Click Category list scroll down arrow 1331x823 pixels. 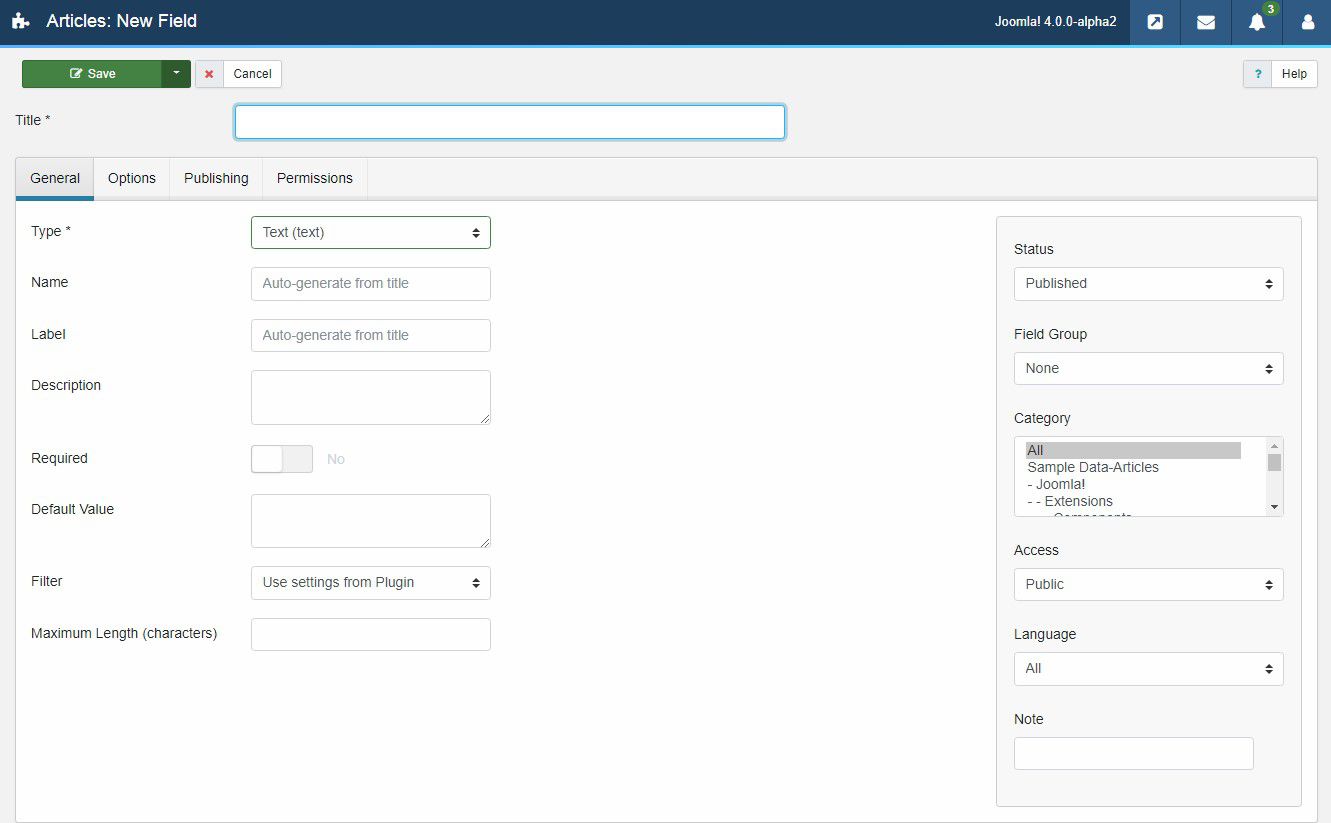coord(1274,507)
